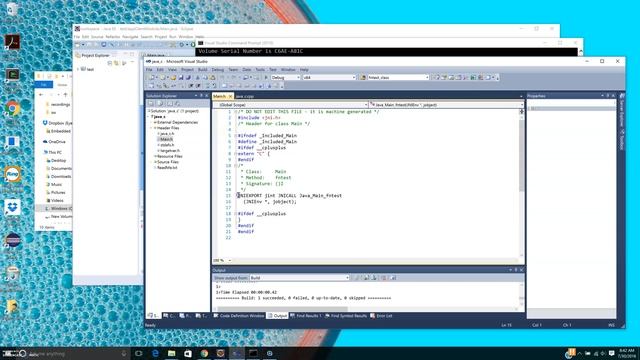Image resolution: width=640 pixels, height=360 pixels.
Task: Click the Cut icon in the toolbar
Action: (198, 78)
